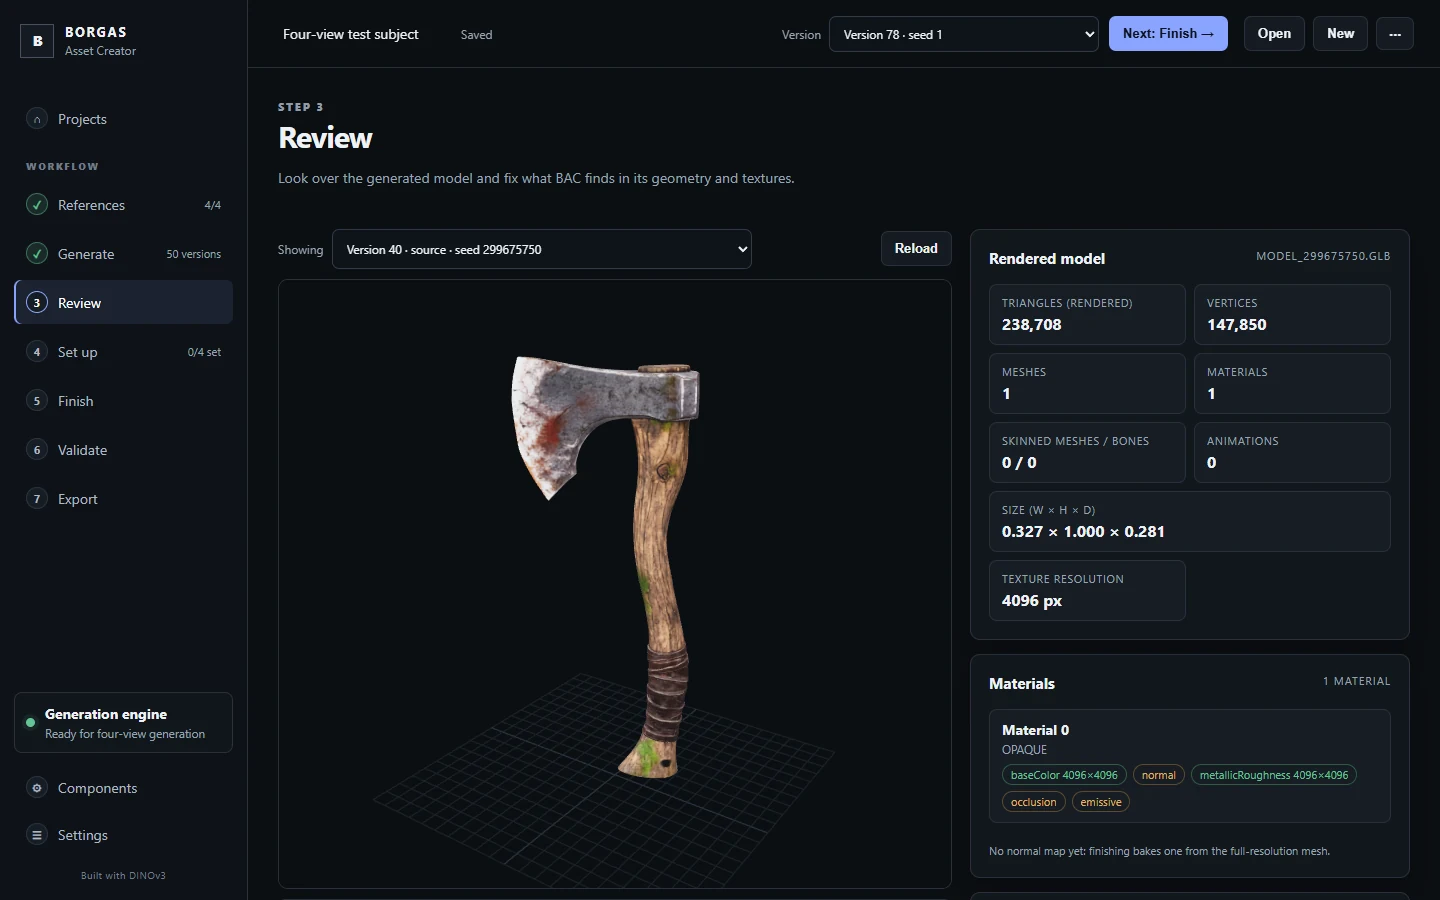Open the more options ellipsis button
Image resolution: width=1440 pixels, height=900 pixels.
tap(1395, 34)
